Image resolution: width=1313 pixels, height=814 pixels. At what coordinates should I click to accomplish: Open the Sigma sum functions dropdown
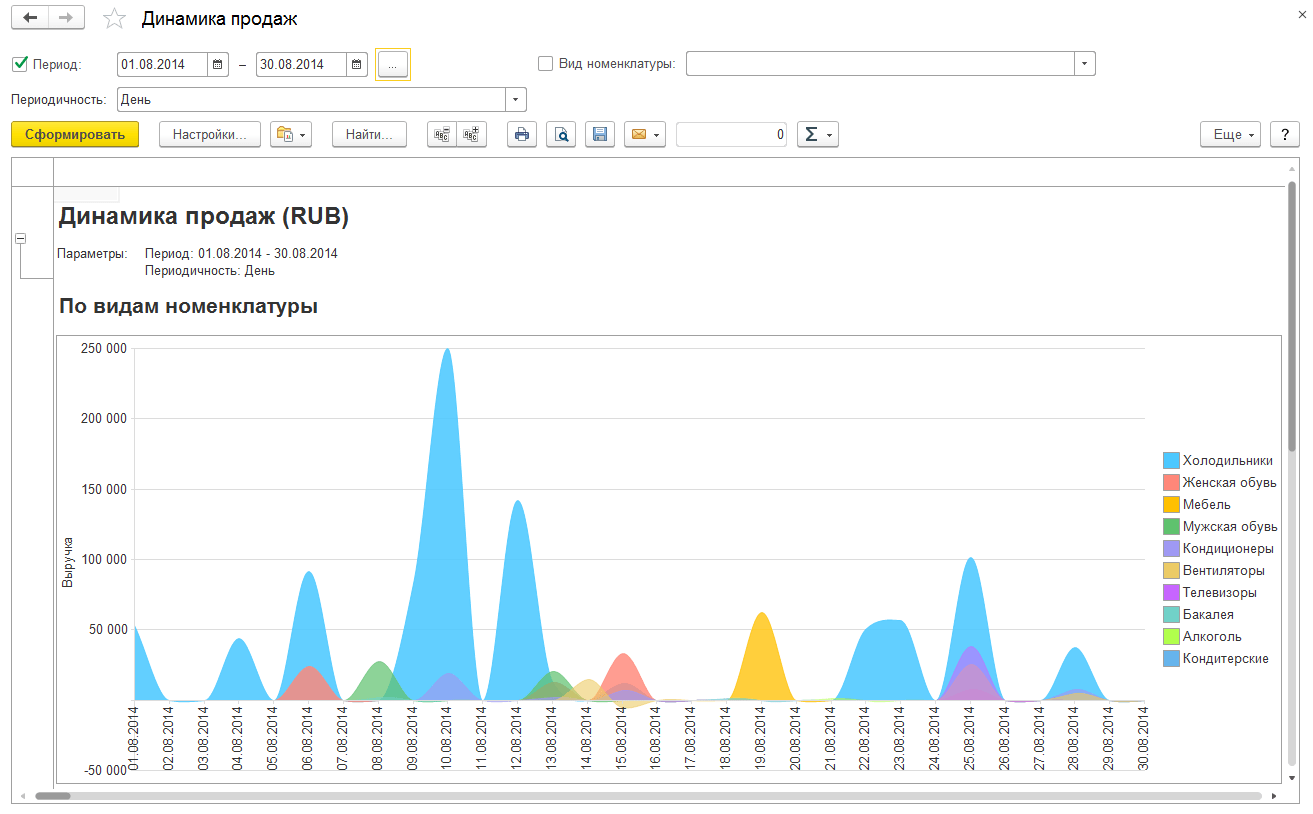click(x=817, y=135)
